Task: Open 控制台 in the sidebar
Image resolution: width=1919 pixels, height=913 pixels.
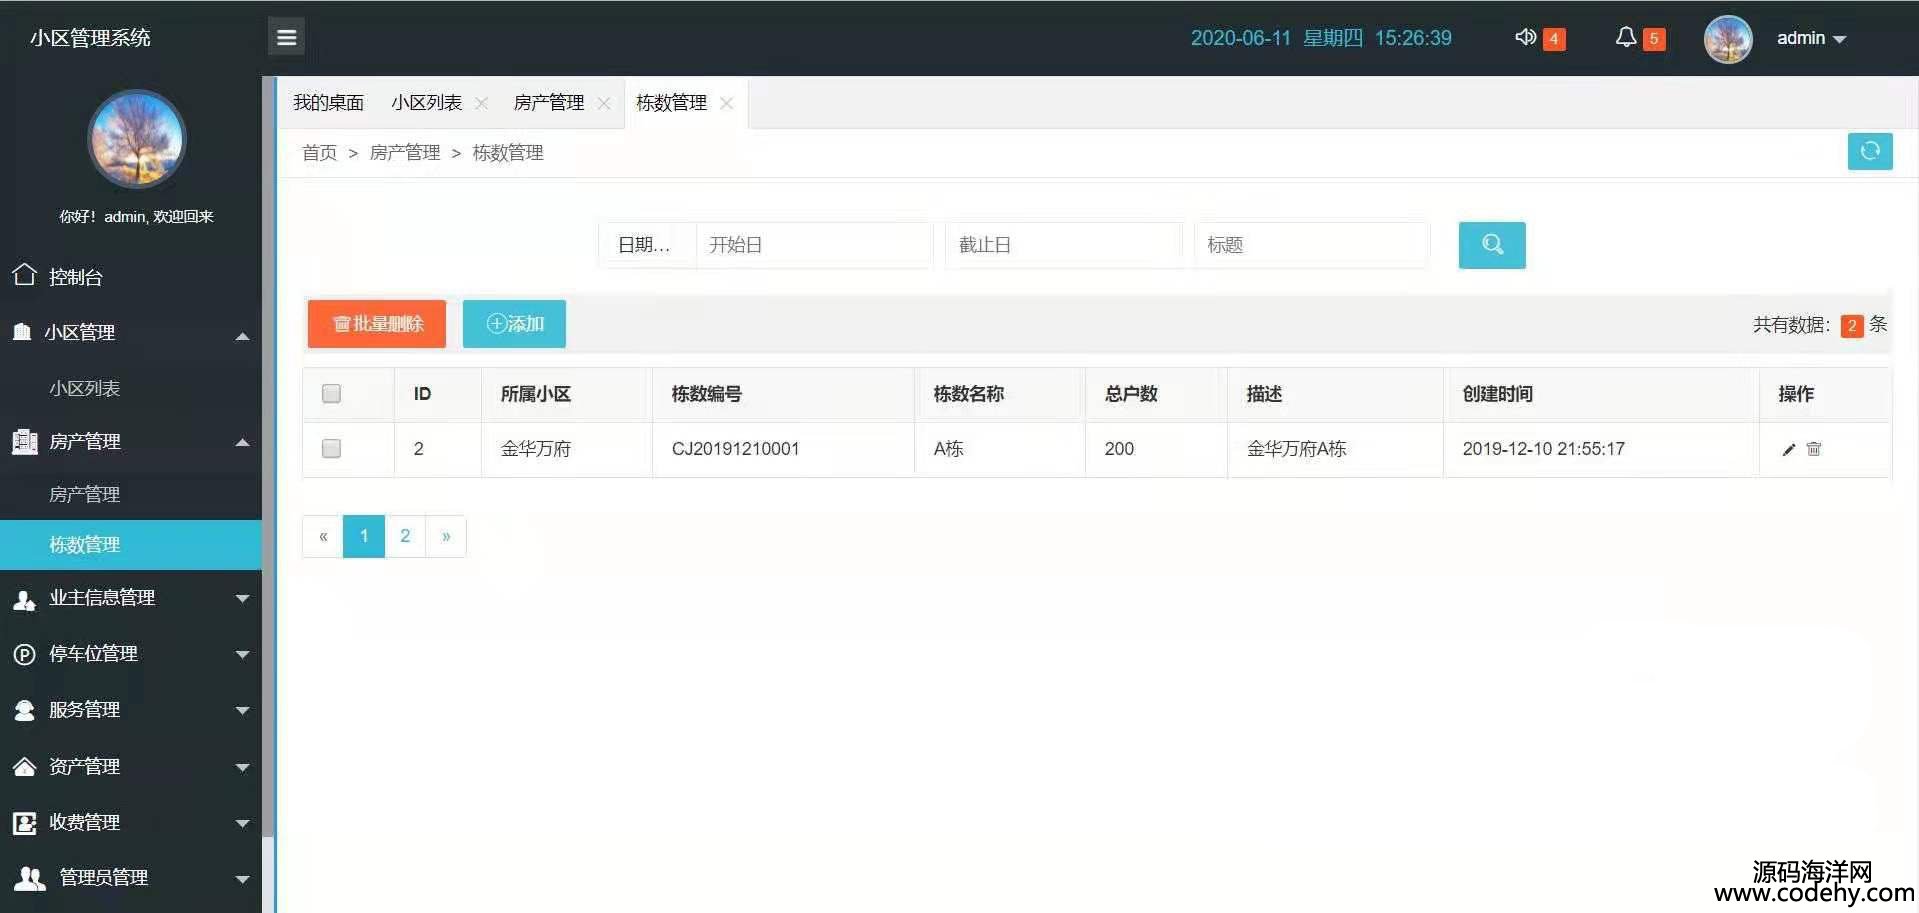Action: (x=76, y=277)
